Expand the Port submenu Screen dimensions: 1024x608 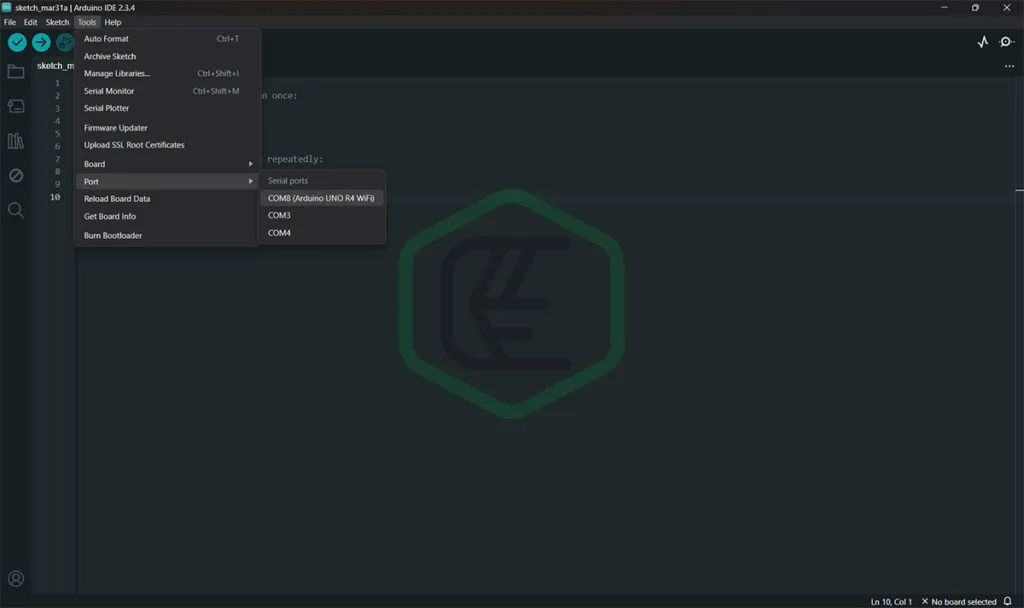pyautogui.click(x=167, y=182)
